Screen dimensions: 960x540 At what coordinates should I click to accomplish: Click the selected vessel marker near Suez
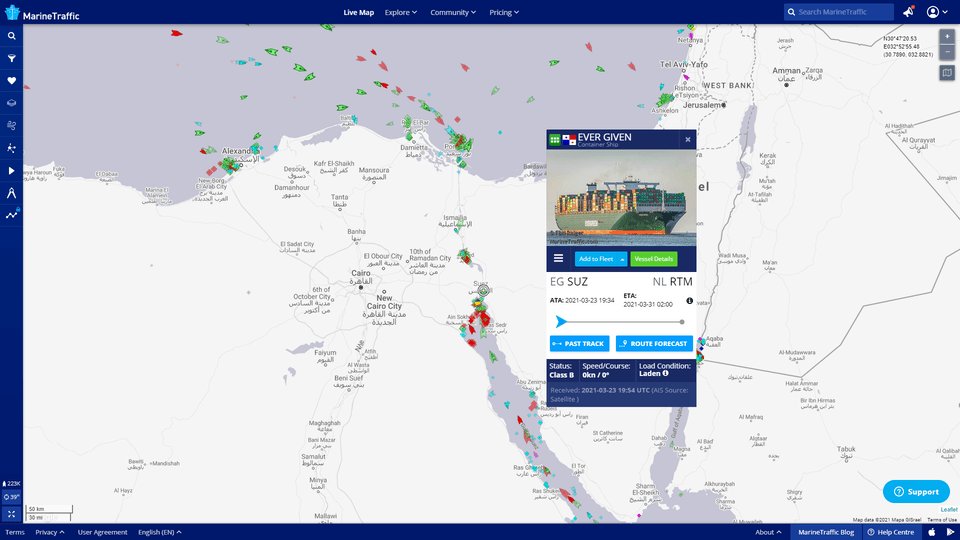483,290
